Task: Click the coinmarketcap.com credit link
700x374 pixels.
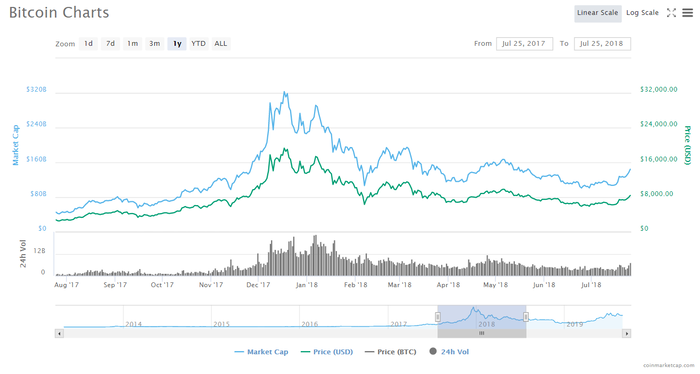Action: (x=669, y=365)
